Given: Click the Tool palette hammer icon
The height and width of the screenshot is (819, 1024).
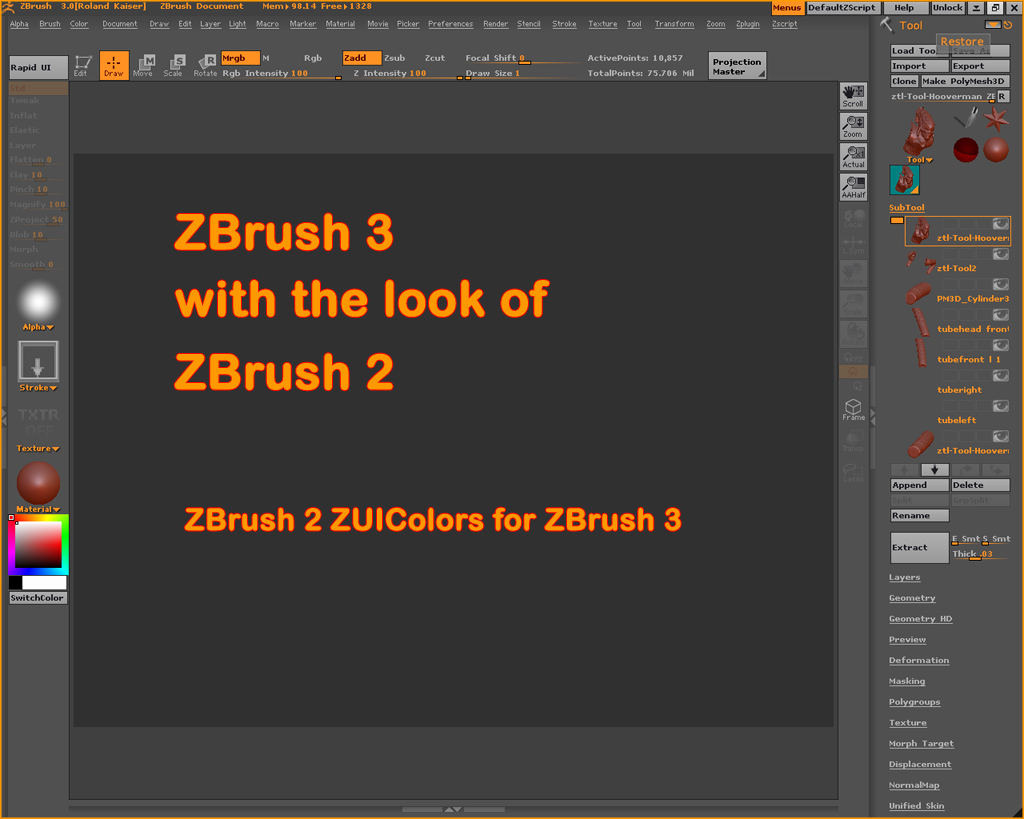Looking at the screenshot, I should point(886,25).
